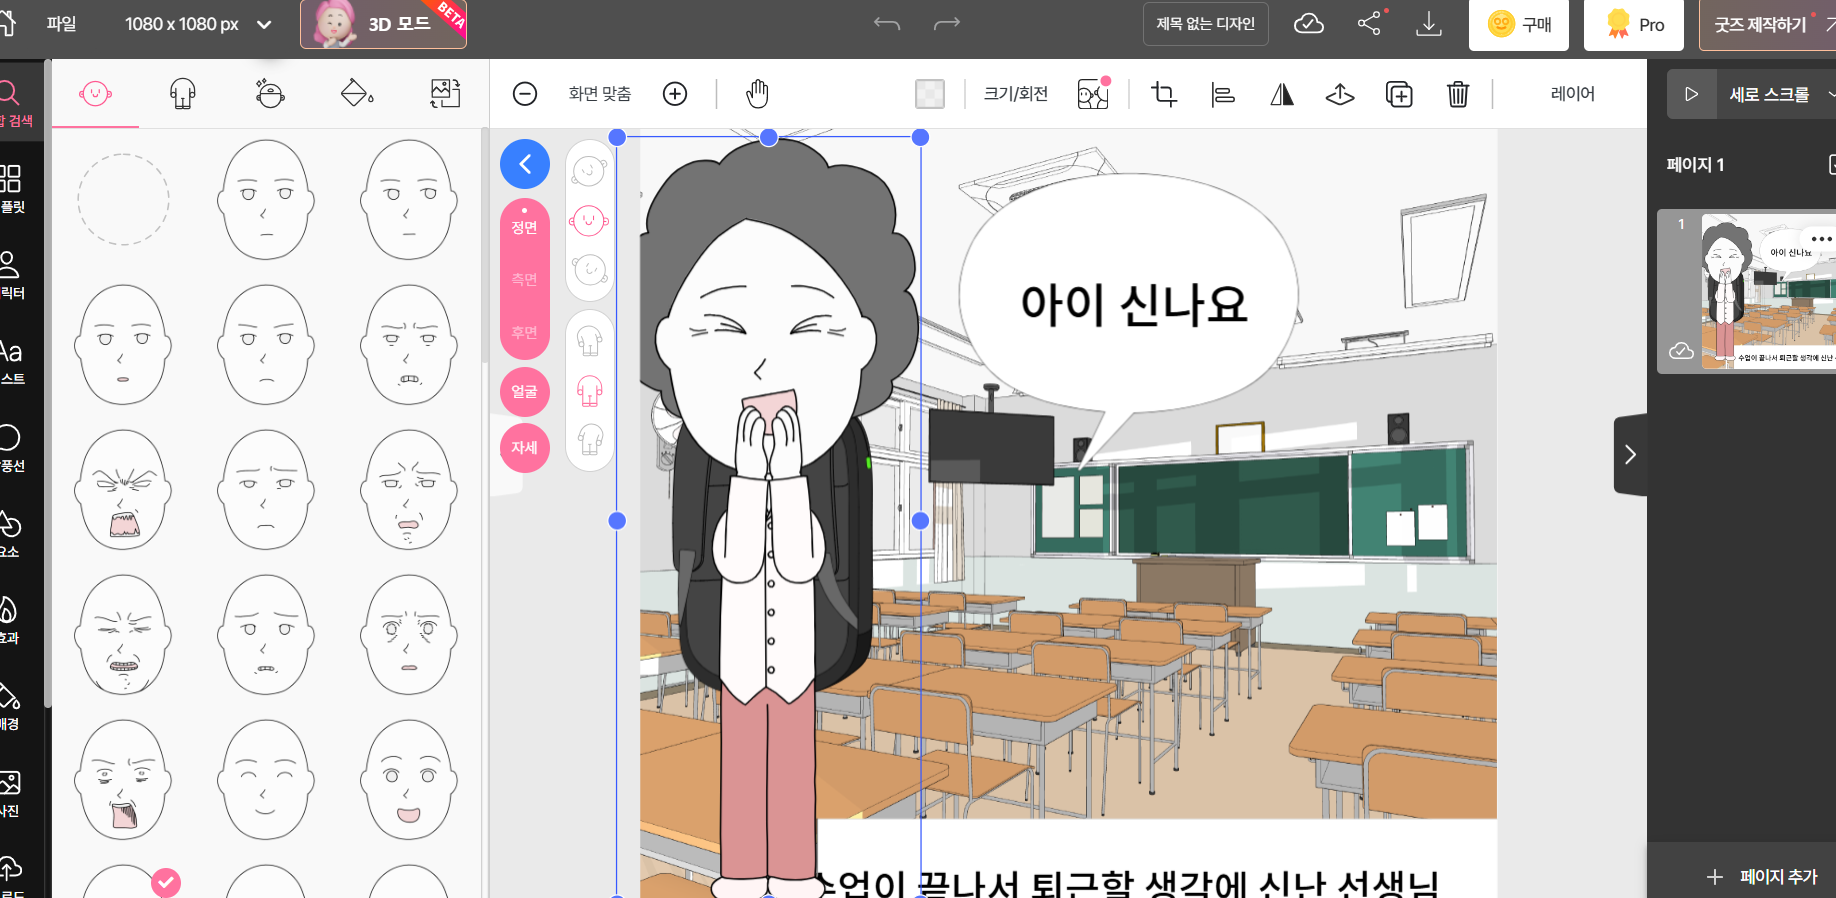Click the align objects icon

(1222, 94)
